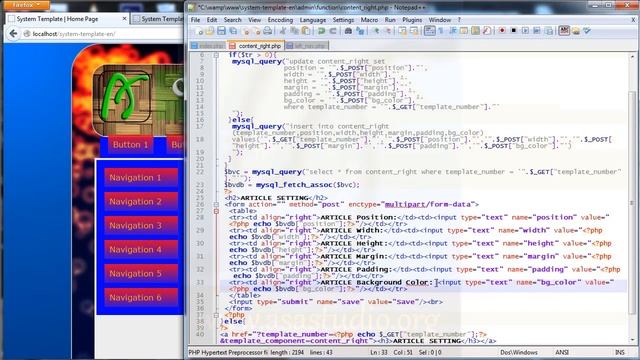Image resolution: width=640 pixels, height=360 pixels.
Task: Open the Encoding menu
Action: click(280, 20)
